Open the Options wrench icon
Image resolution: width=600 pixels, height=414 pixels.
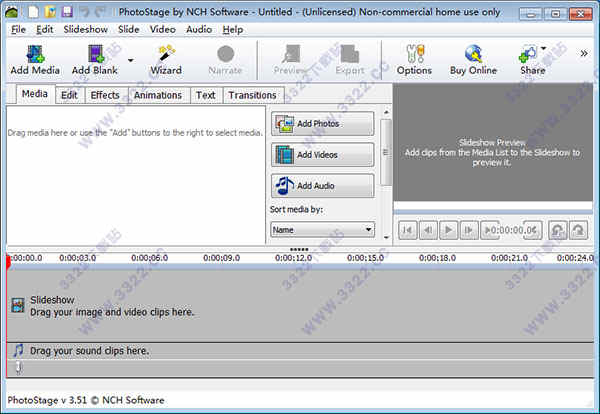click(416, 54)
